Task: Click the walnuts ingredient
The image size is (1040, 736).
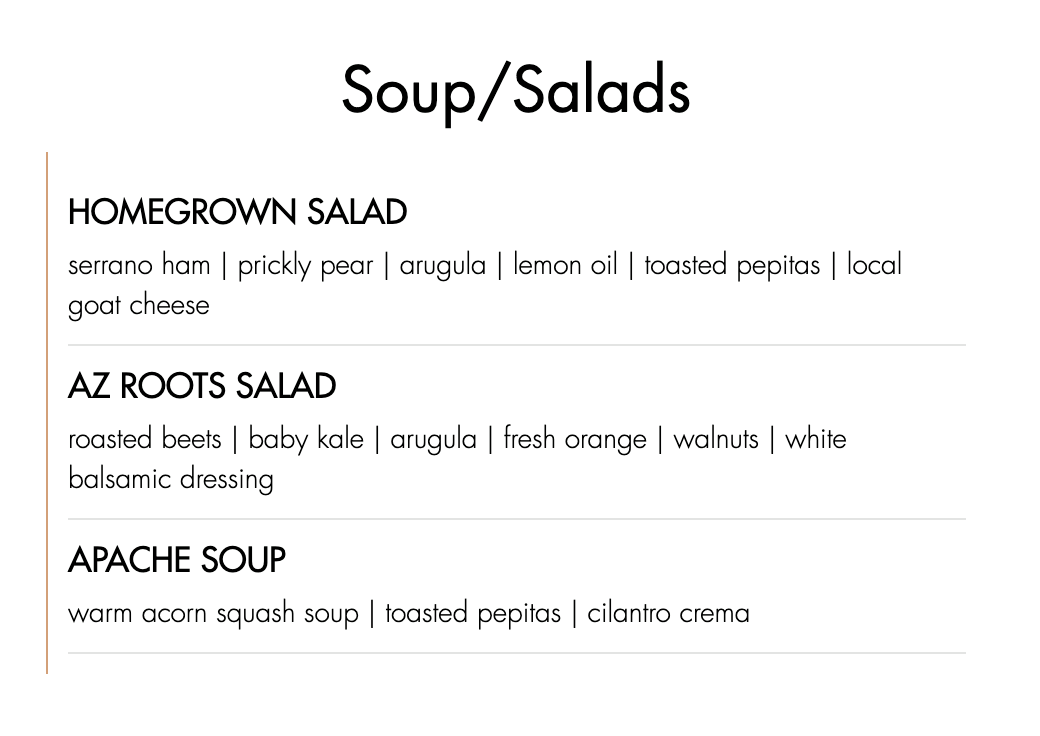Action: pos(716,439)
